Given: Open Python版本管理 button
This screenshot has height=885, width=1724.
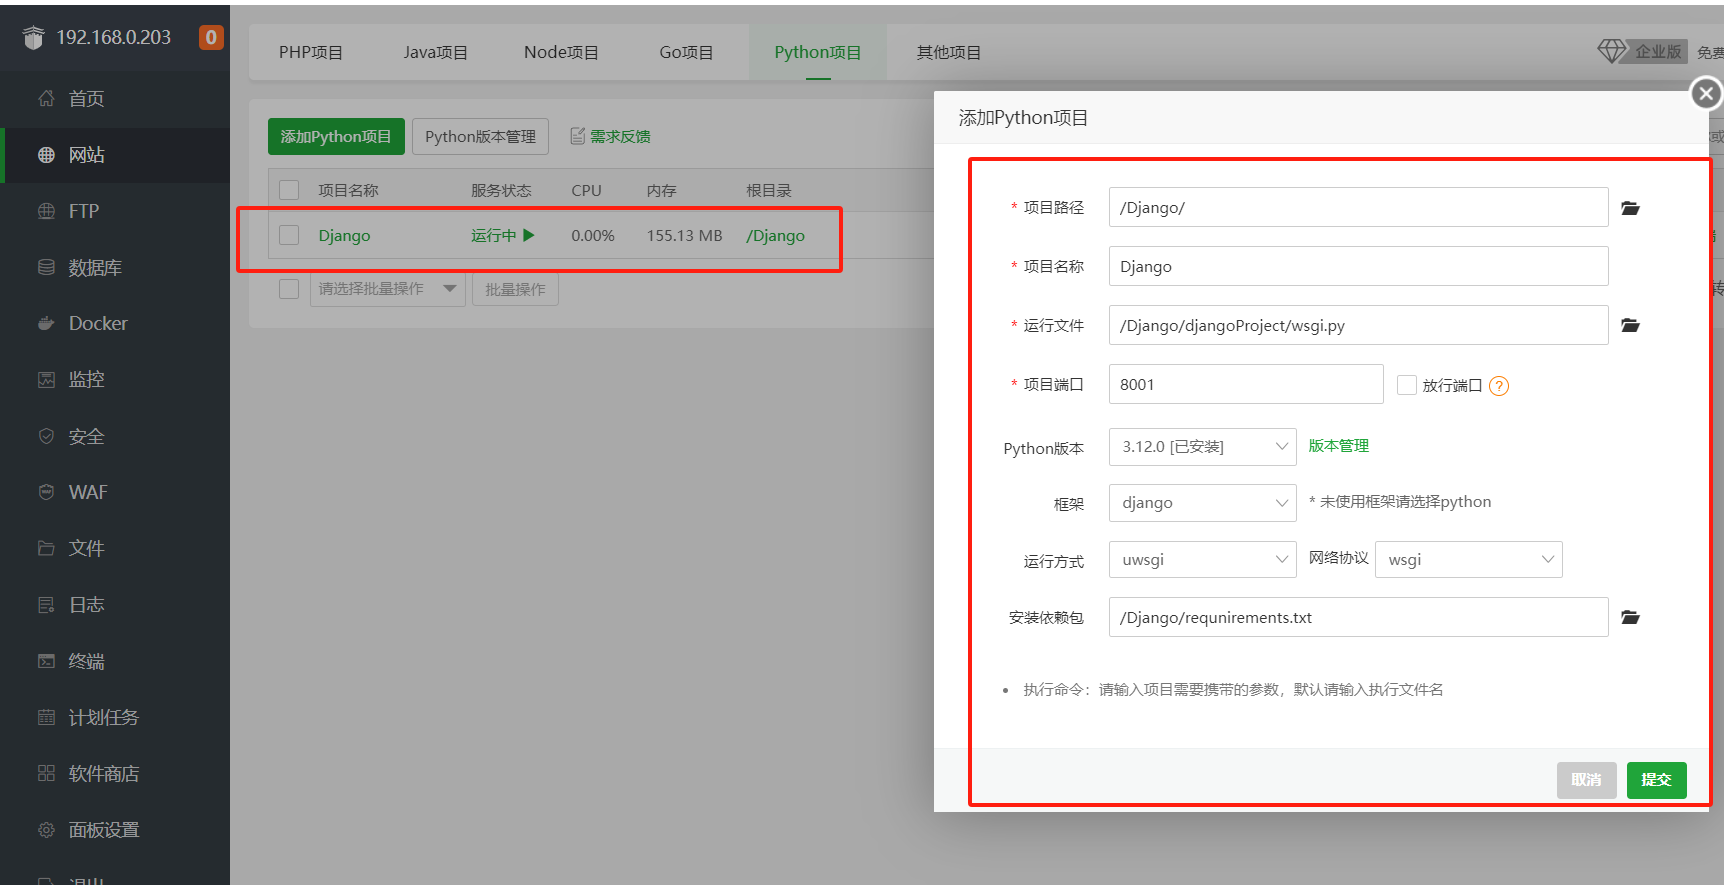Looking at the screenshot, I should (480, 136).
